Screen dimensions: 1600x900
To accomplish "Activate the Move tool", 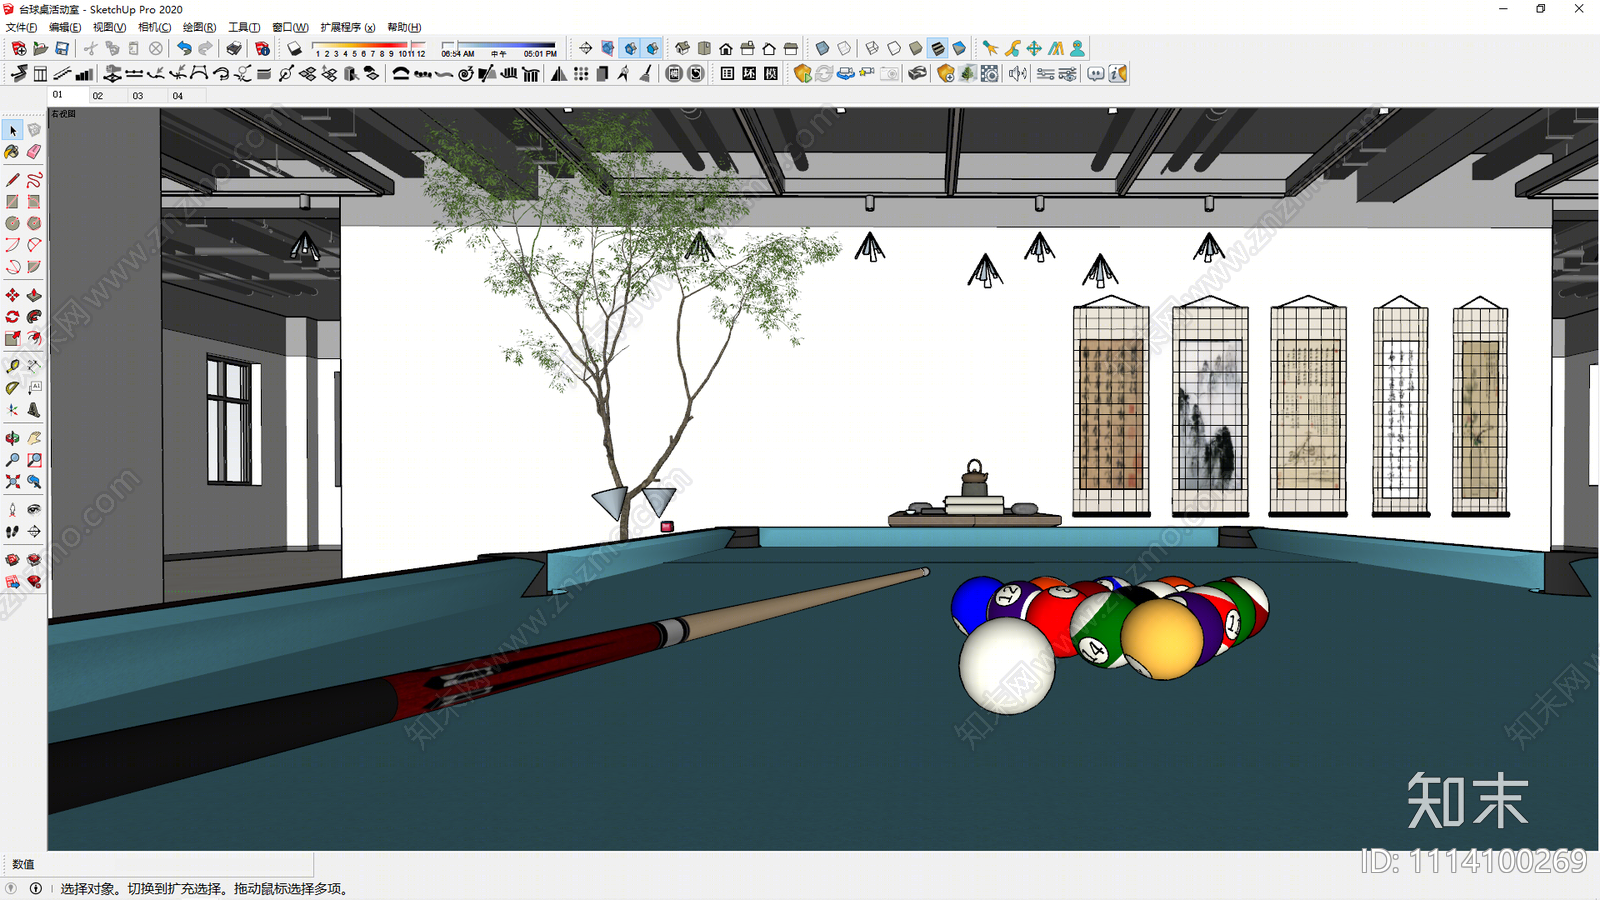I will click(x=12, y=295).
